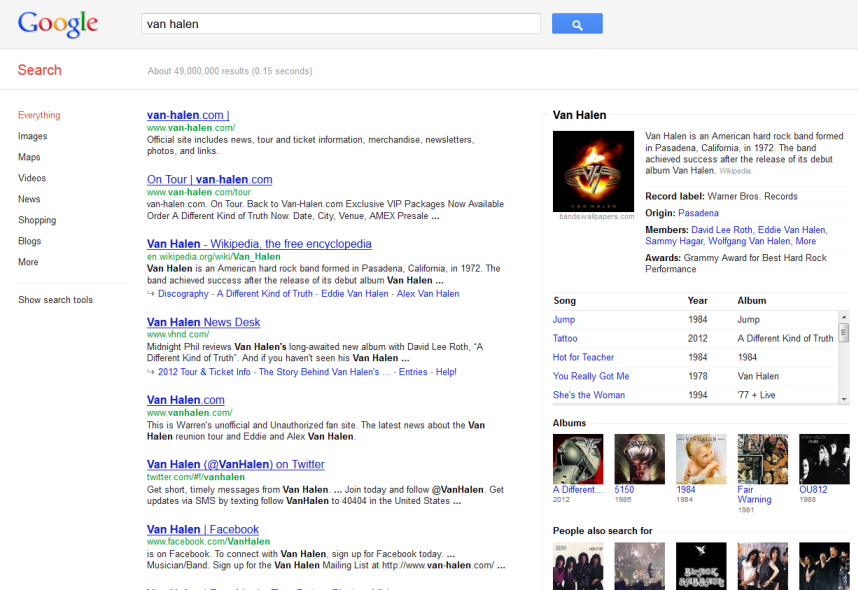Switch to Shopping results
Screen dimensions: 858x590
pyautogui.click(x=37, y=220)
